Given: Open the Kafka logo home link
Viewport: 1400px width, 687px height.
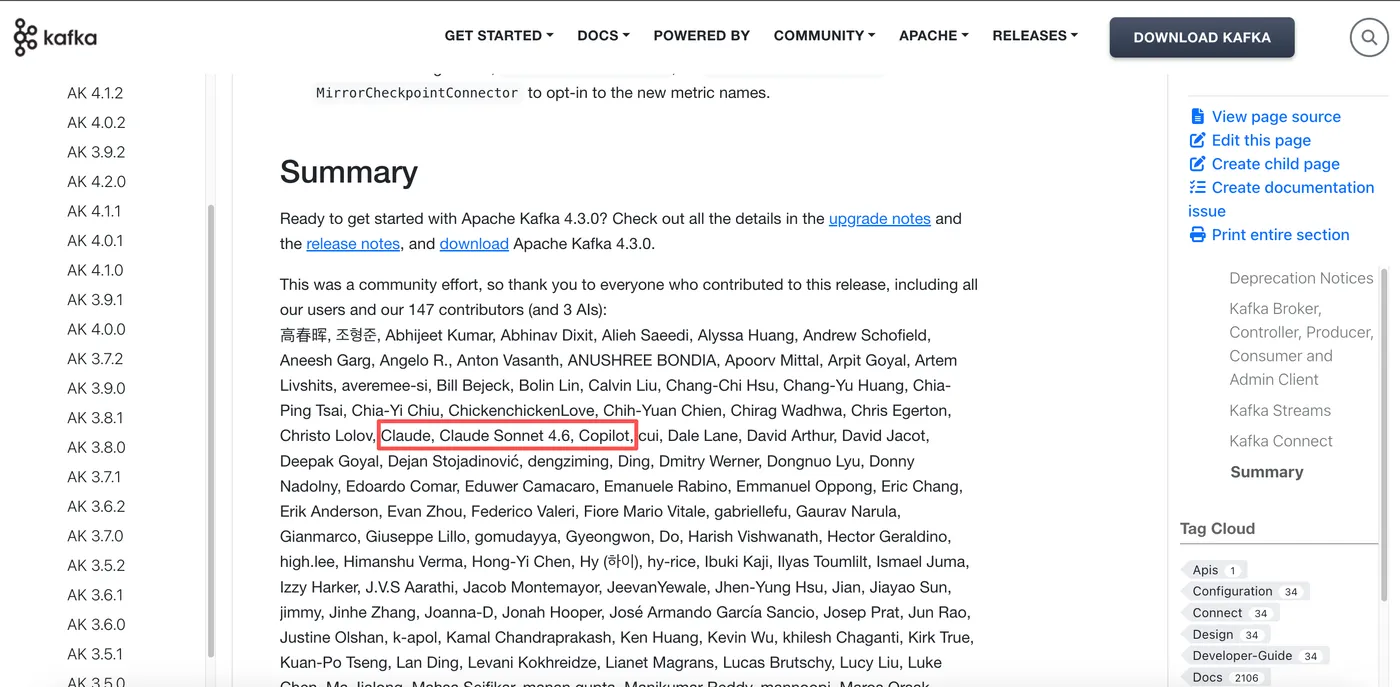Looking at the screenshot, I should [x=55, y=38].
